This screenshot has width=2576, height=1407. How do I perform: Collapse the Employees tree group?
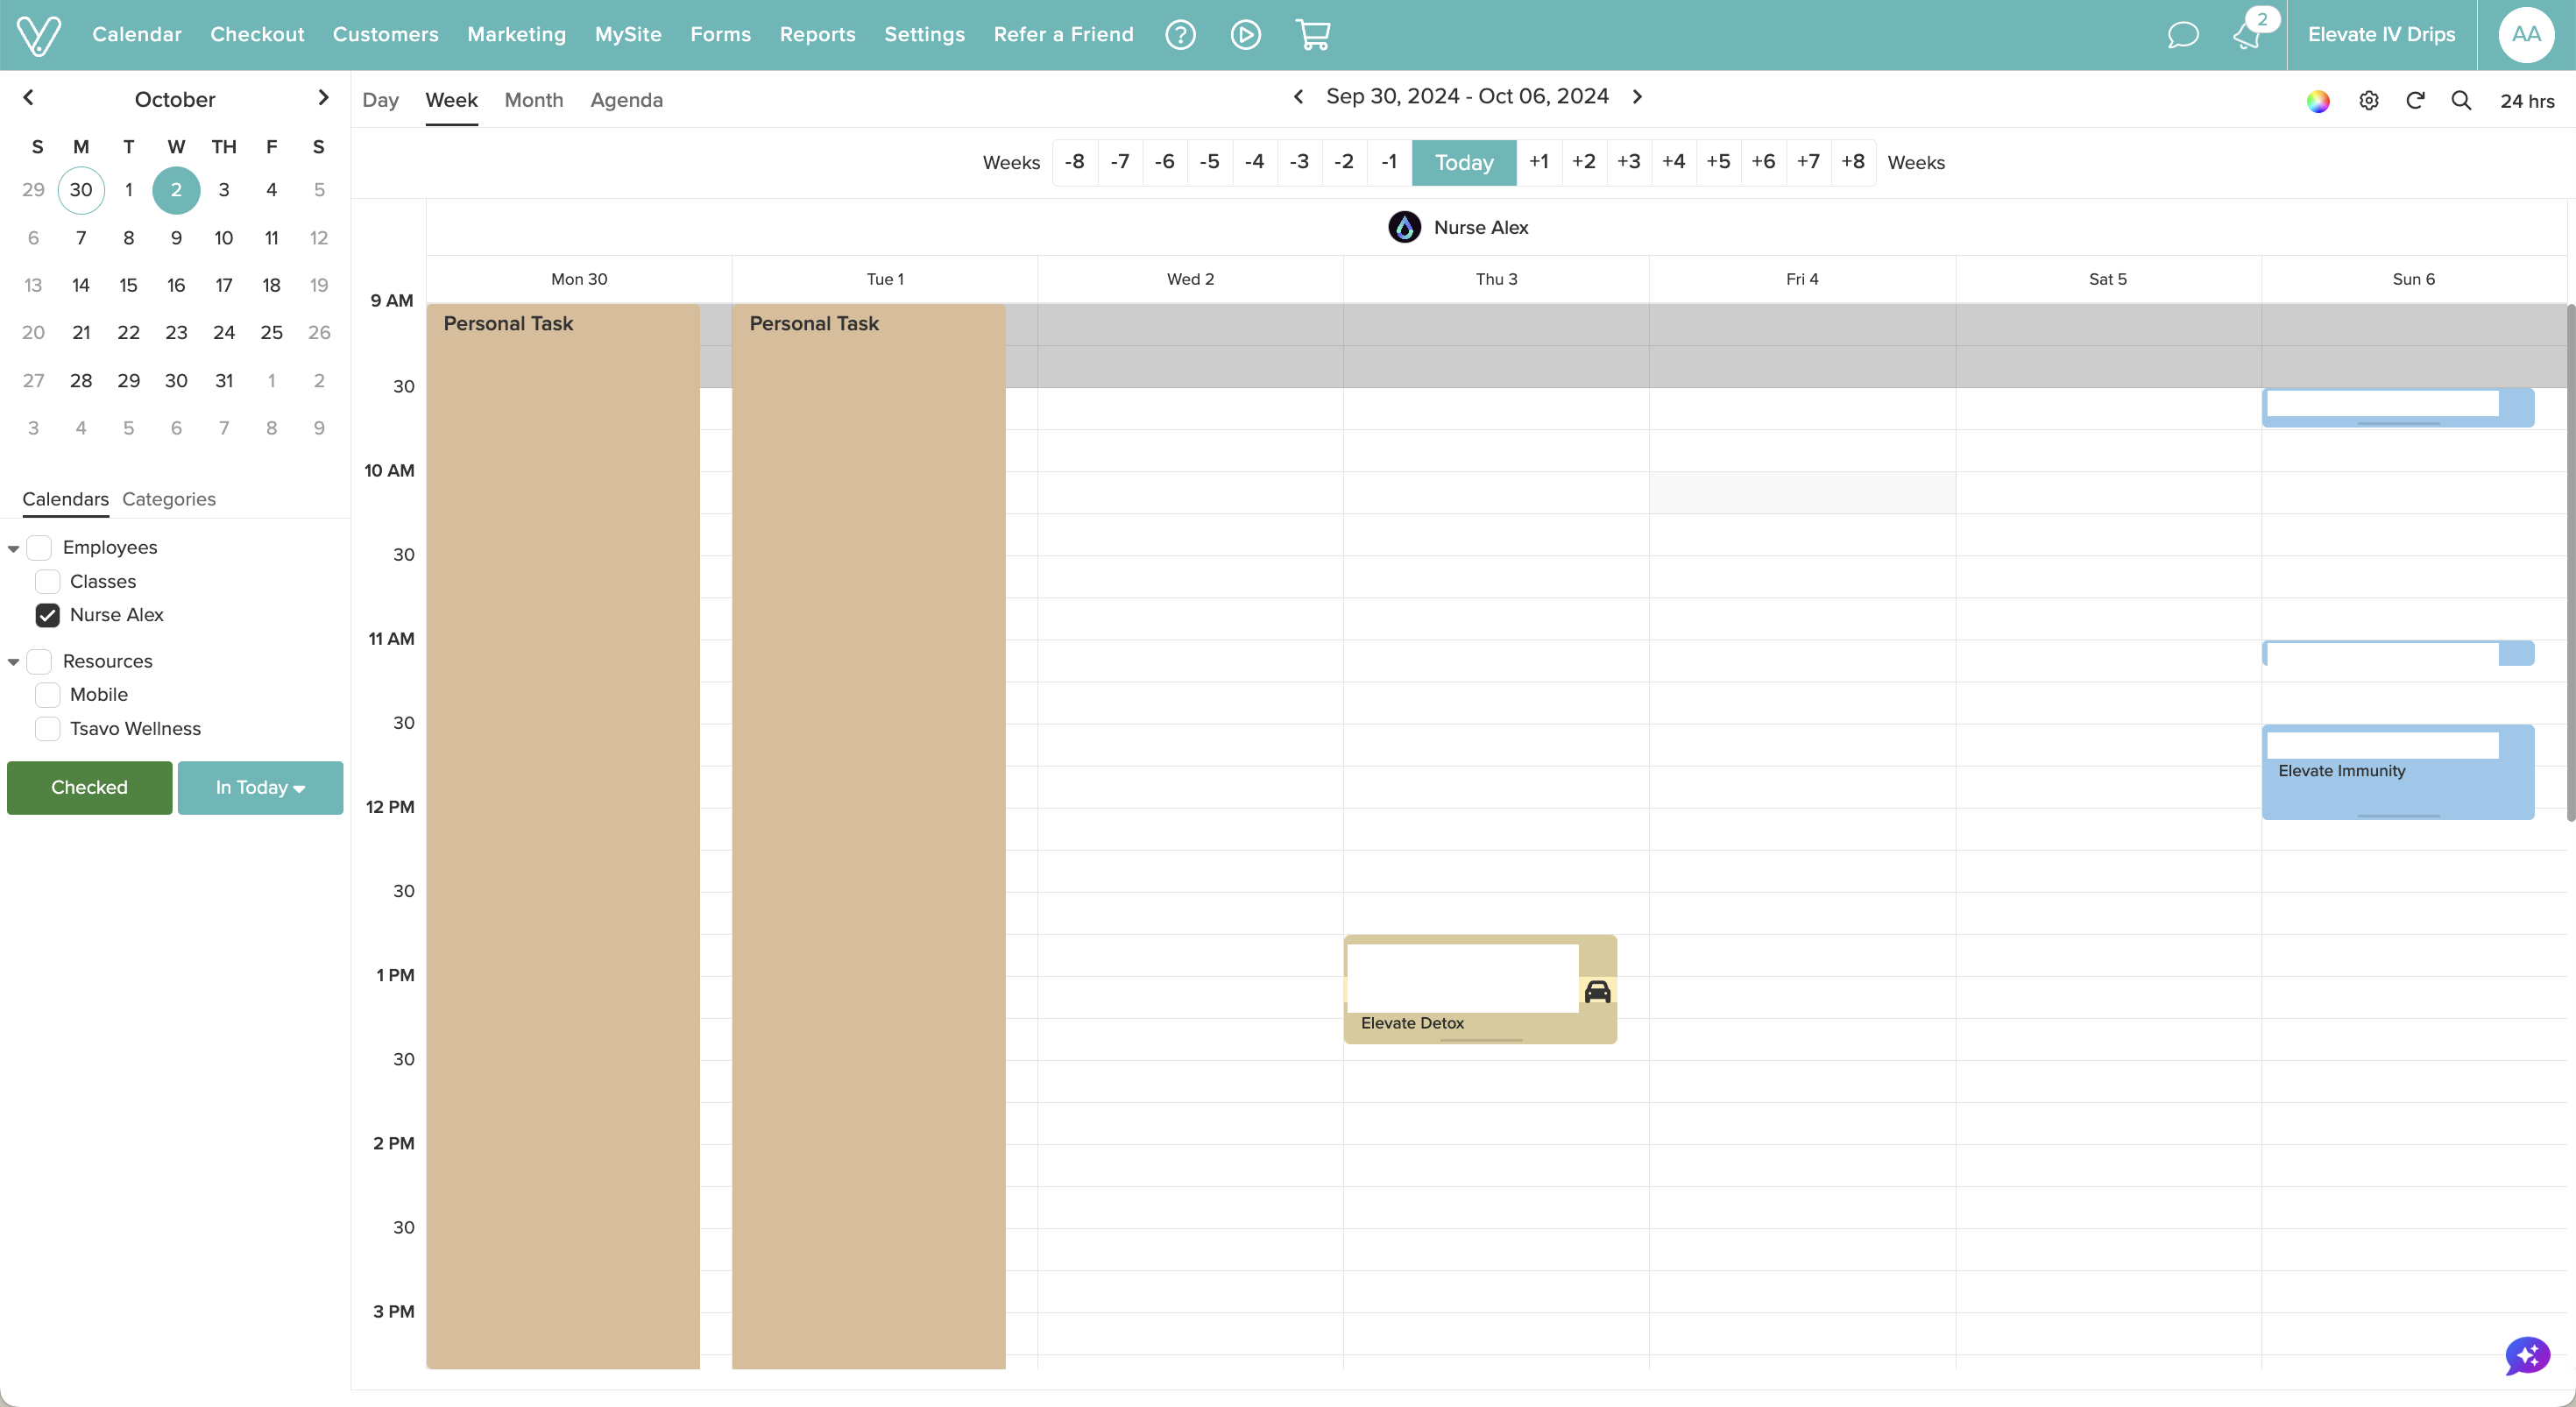(13, 549)
